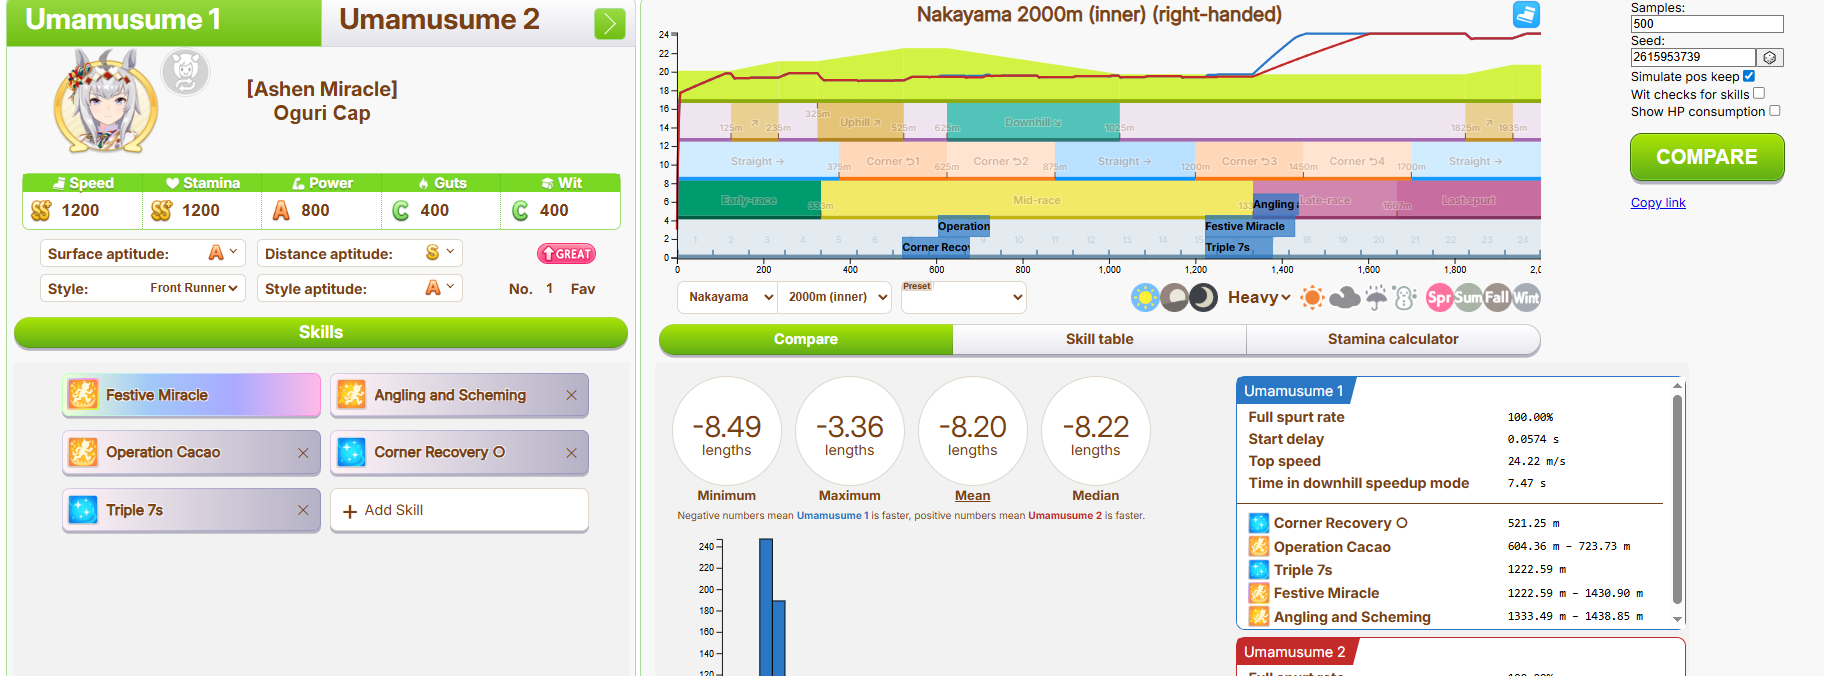The height and width of the screenshot is (676, 1824).
Task: Click the Power stat A rank icon
Action: [281, 210]
